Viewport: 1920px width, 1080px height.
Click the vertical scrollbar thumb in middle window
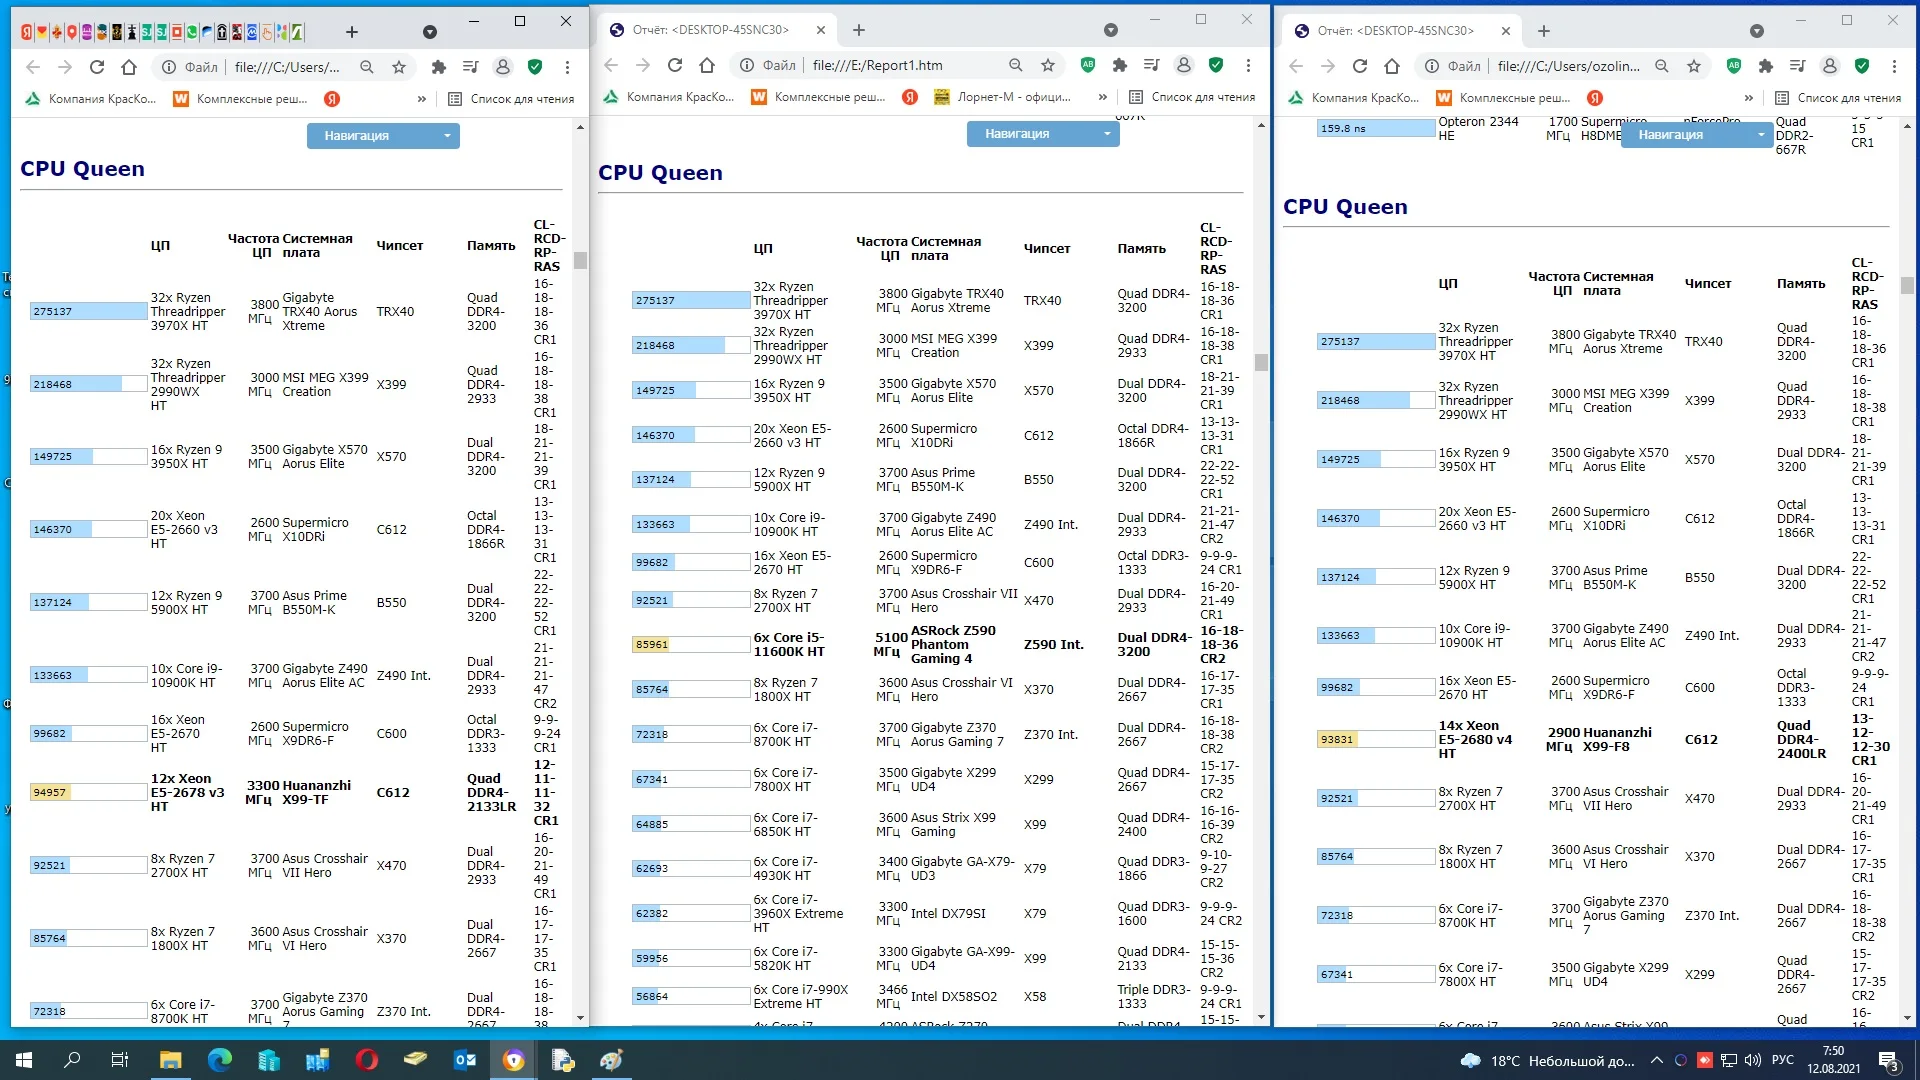coord(1261,362)
